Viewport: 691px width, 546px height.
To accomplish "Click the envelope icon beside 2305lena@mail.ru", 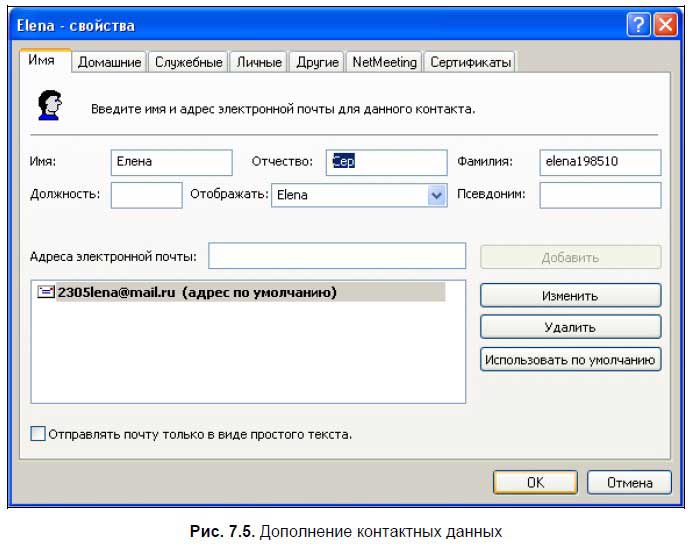I will click(x=46, y=293).
